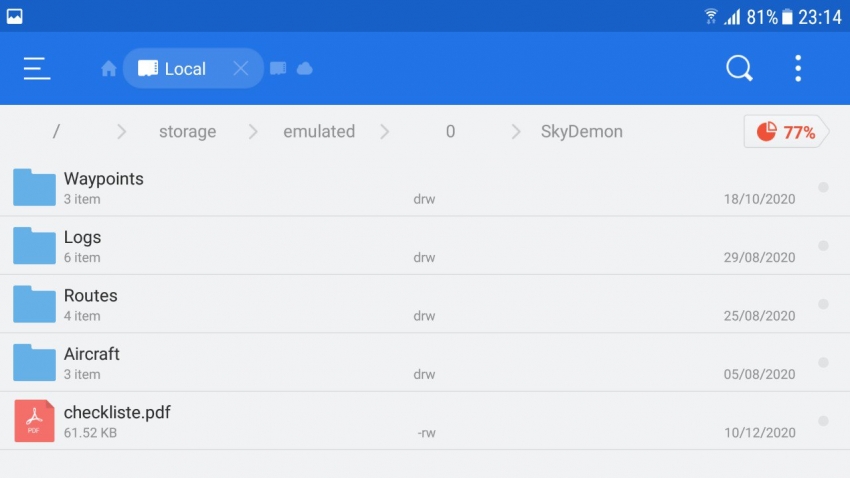Open the Waypoints folder
The height and width of the screenshot is (478, 850).
tap(104, 180)
